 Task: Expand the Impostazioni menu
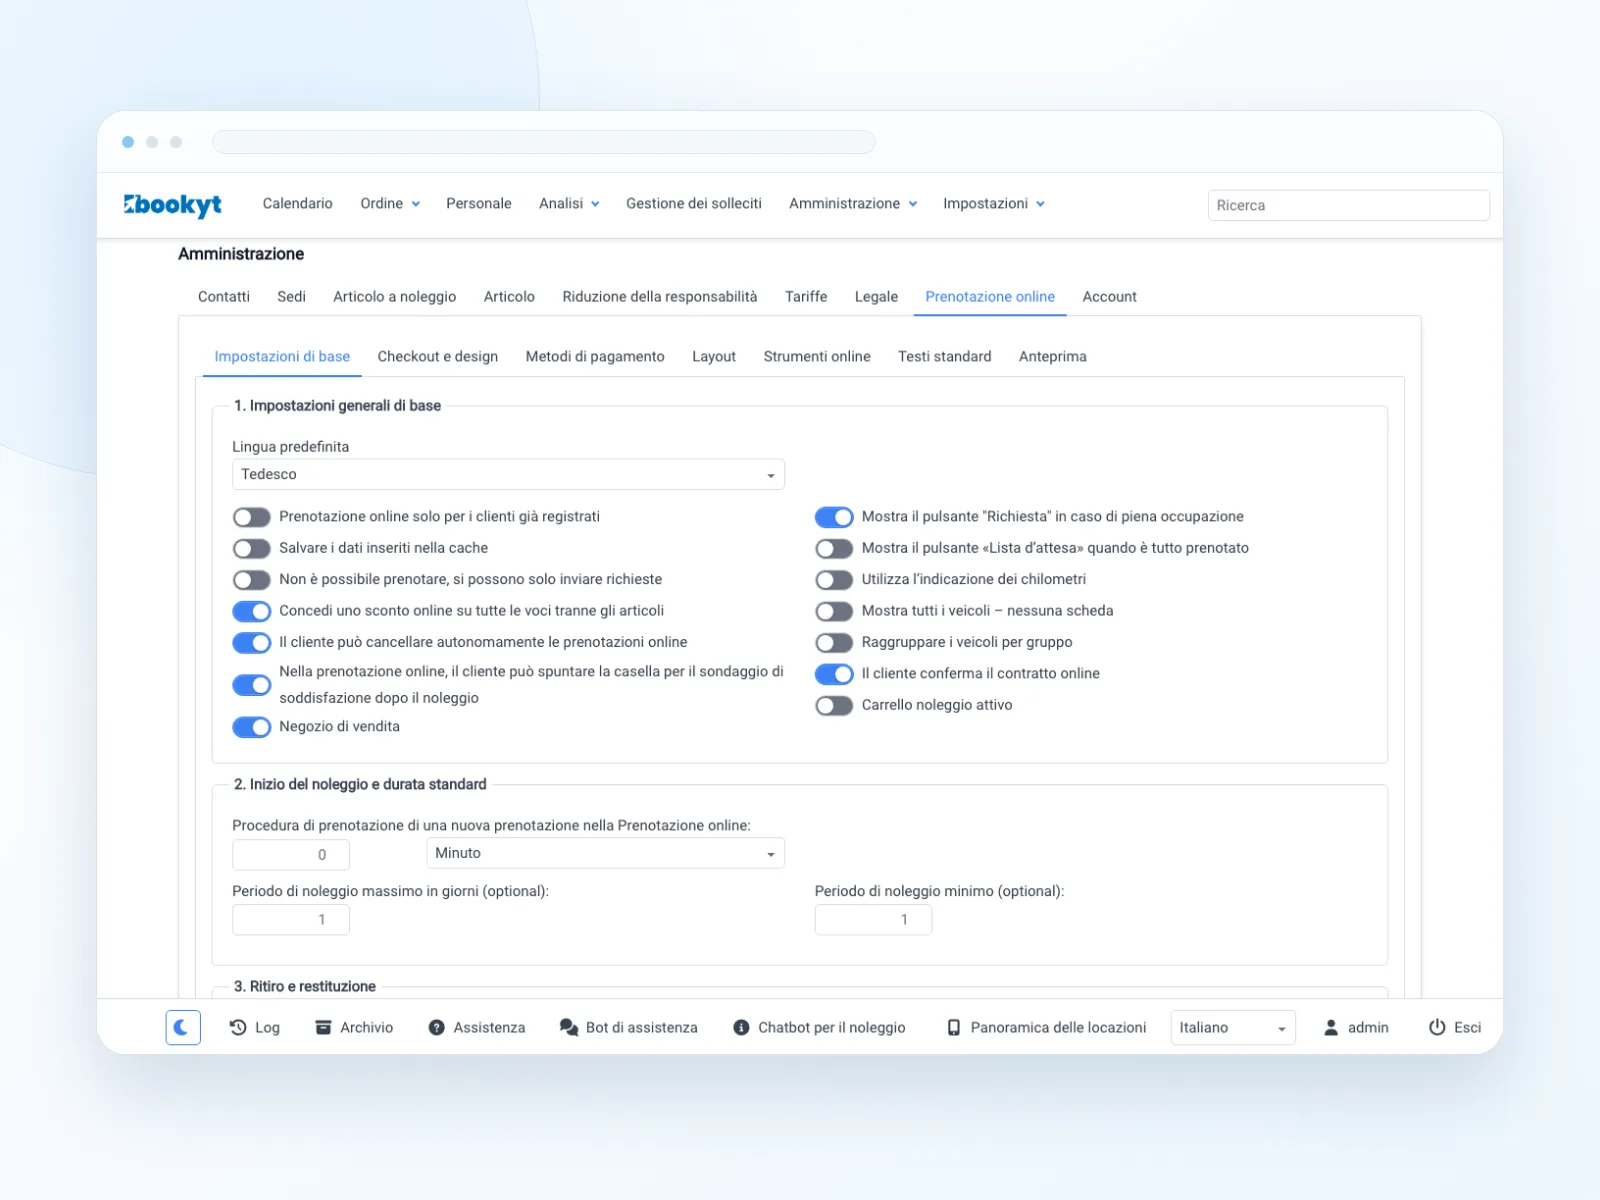994,203
